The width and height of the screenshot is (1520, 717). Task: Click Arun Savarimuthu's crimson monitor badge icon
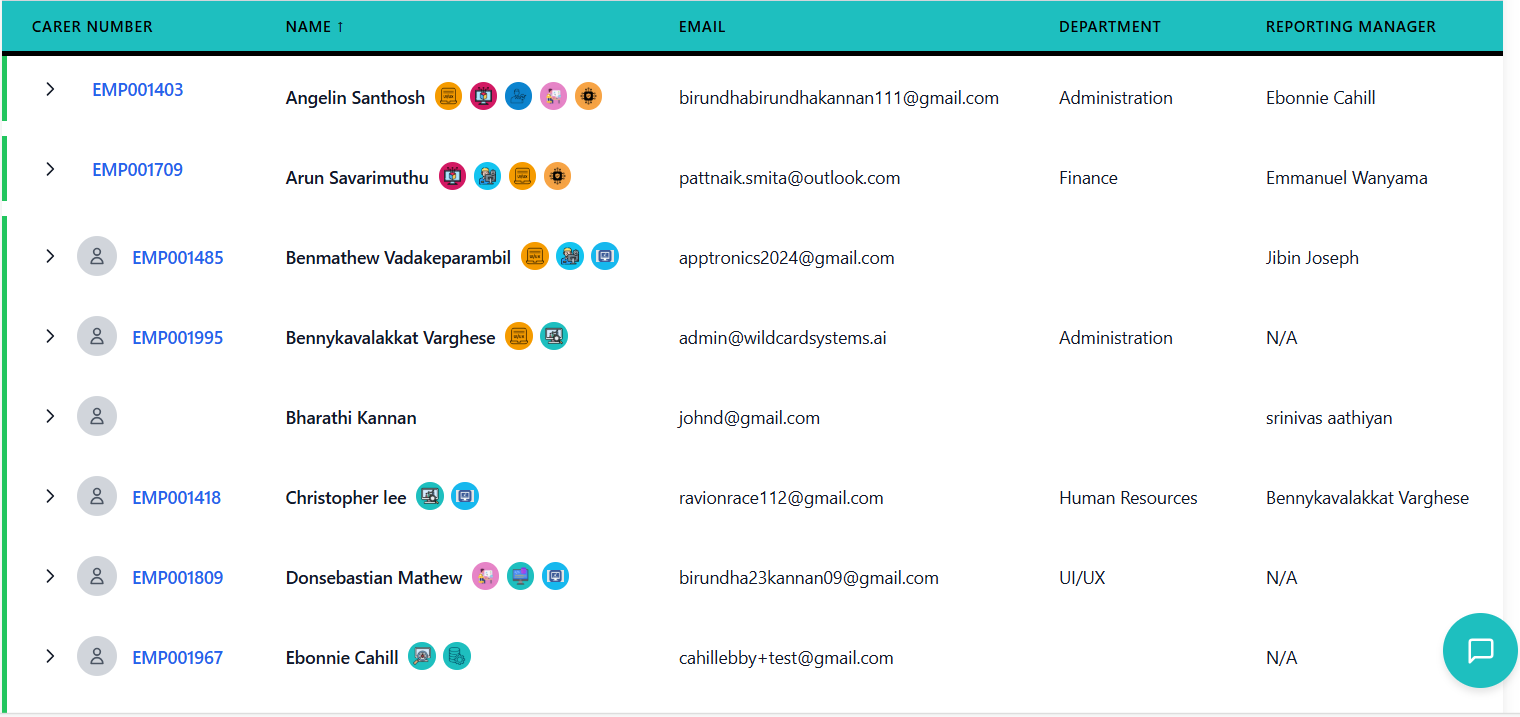click(453, 177)
